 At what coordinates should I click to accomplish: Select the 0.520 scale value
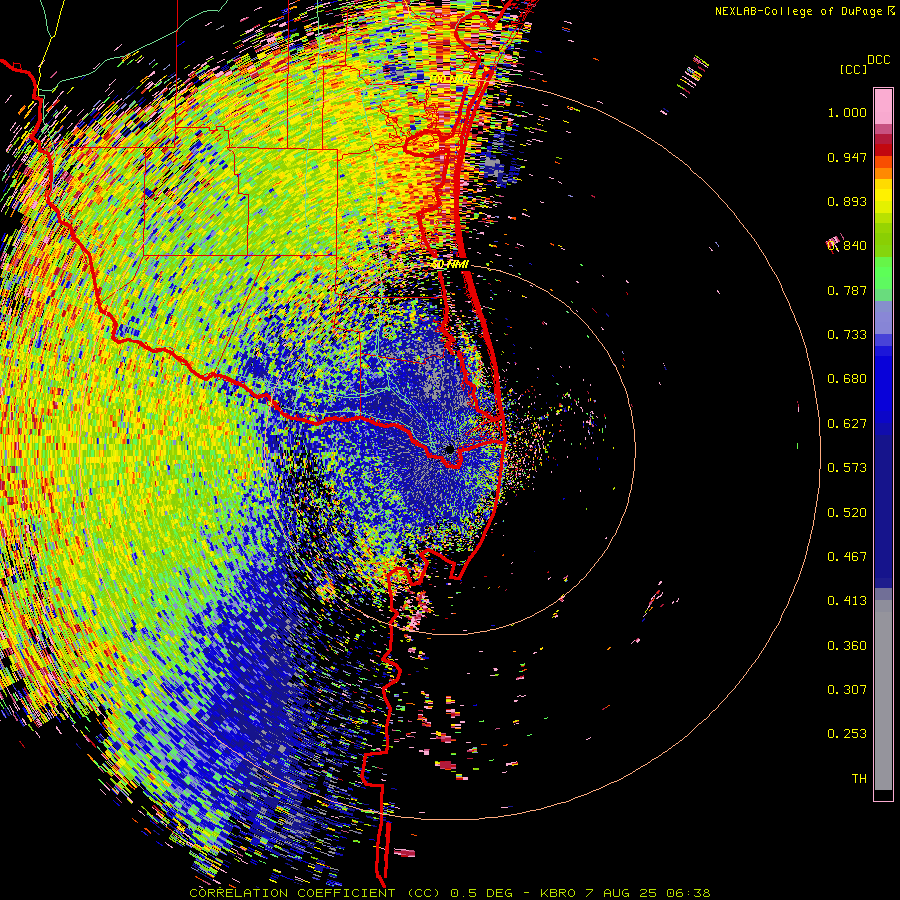point(847,513)
